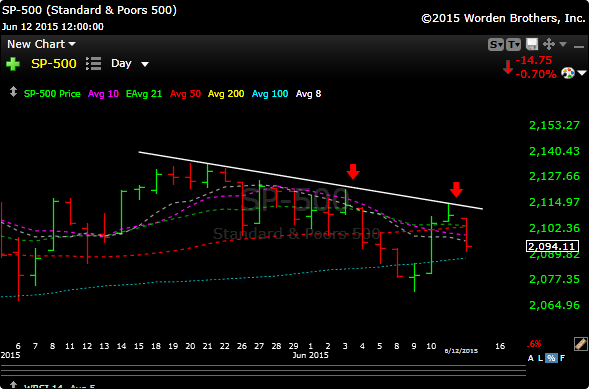Click the SP-500 (Standard & Poors 500) title
Viewport: 589px width, 389px height.
tap(89, 10)
